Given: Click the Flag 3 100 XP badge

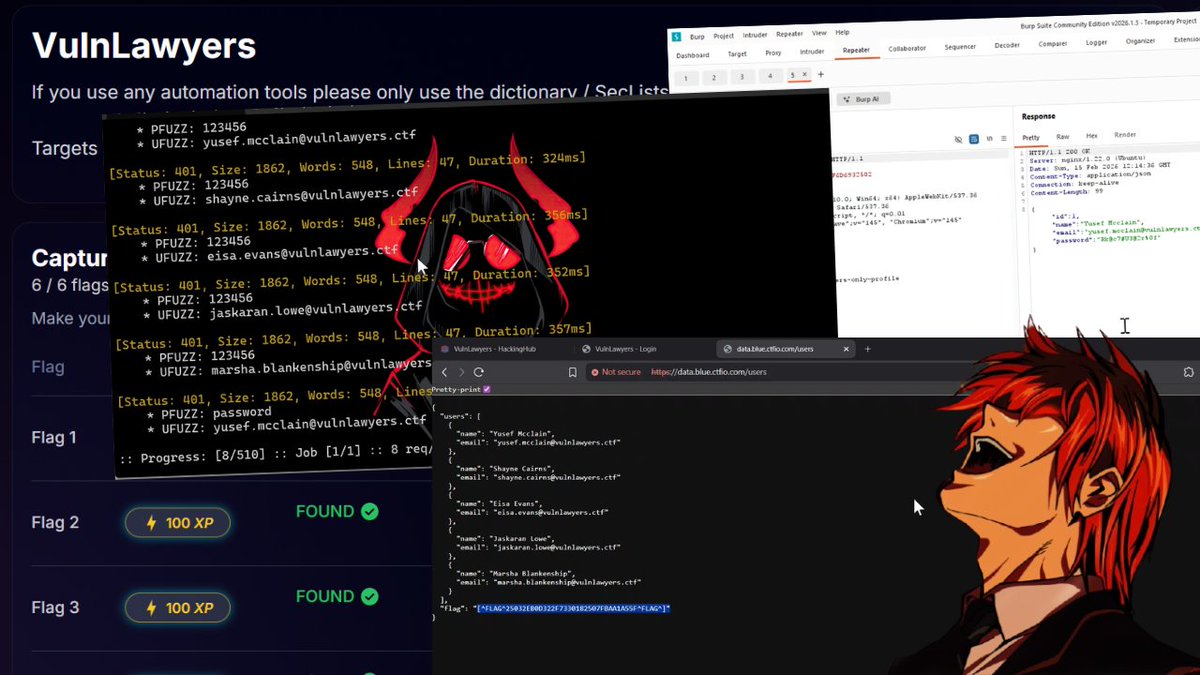Looking at the screenshot, I should coord(178,607).
